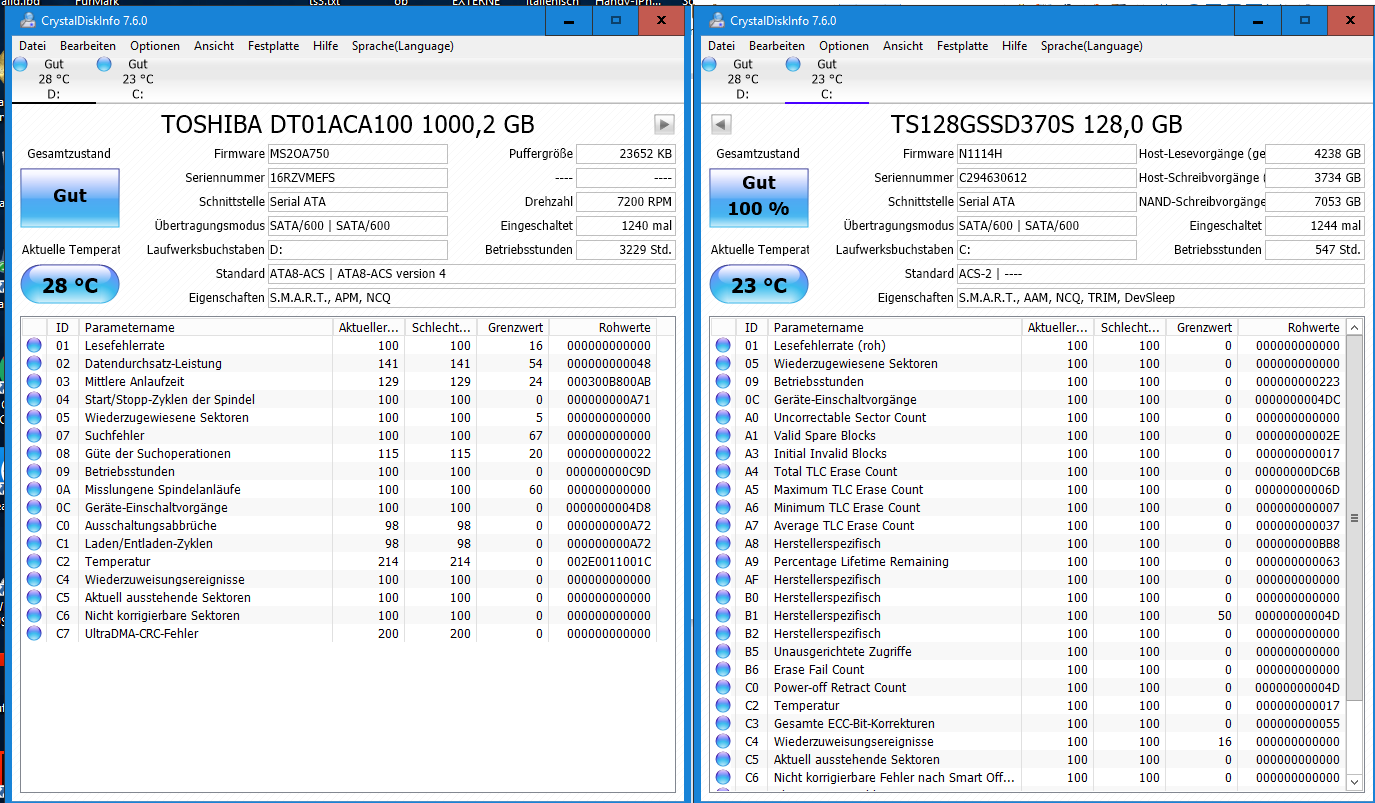Viewport: 1375px width, 803px height.
Task: Click Eigenschaften field with S.M.A.R.T., APM, NCQ
Action: pos(471,298)
